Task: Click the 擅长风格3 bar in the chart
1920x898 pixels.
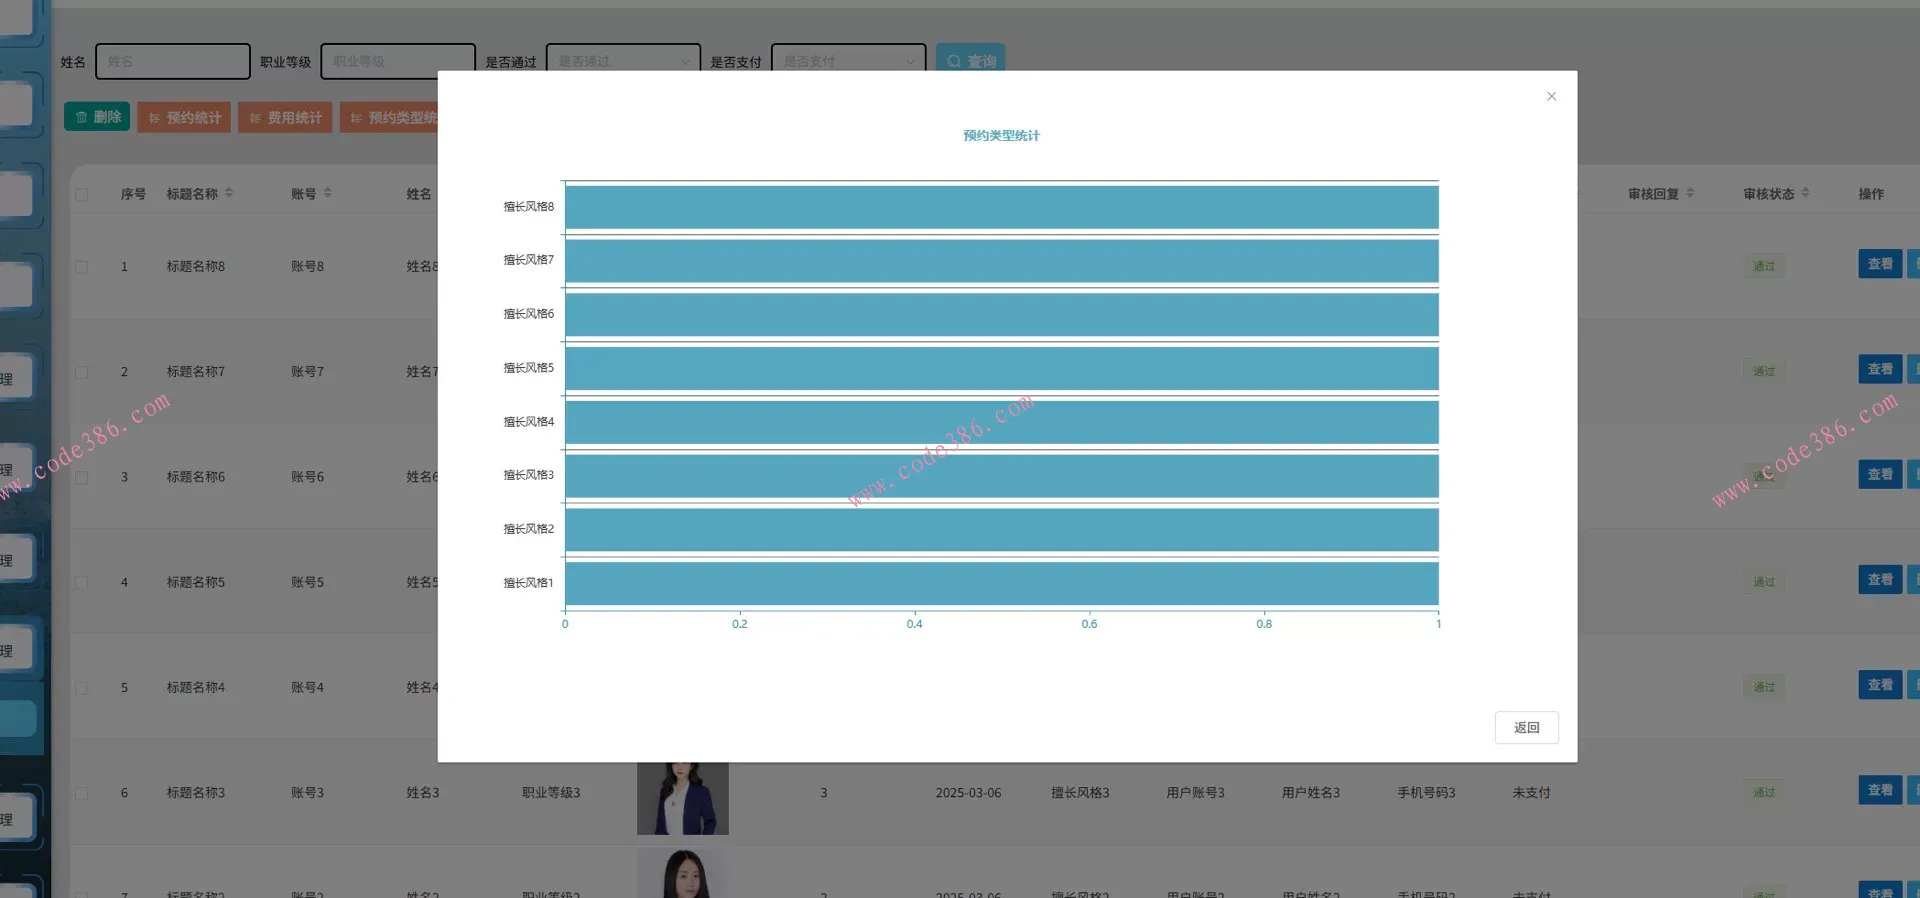Action: click(x=1001, y=476)
